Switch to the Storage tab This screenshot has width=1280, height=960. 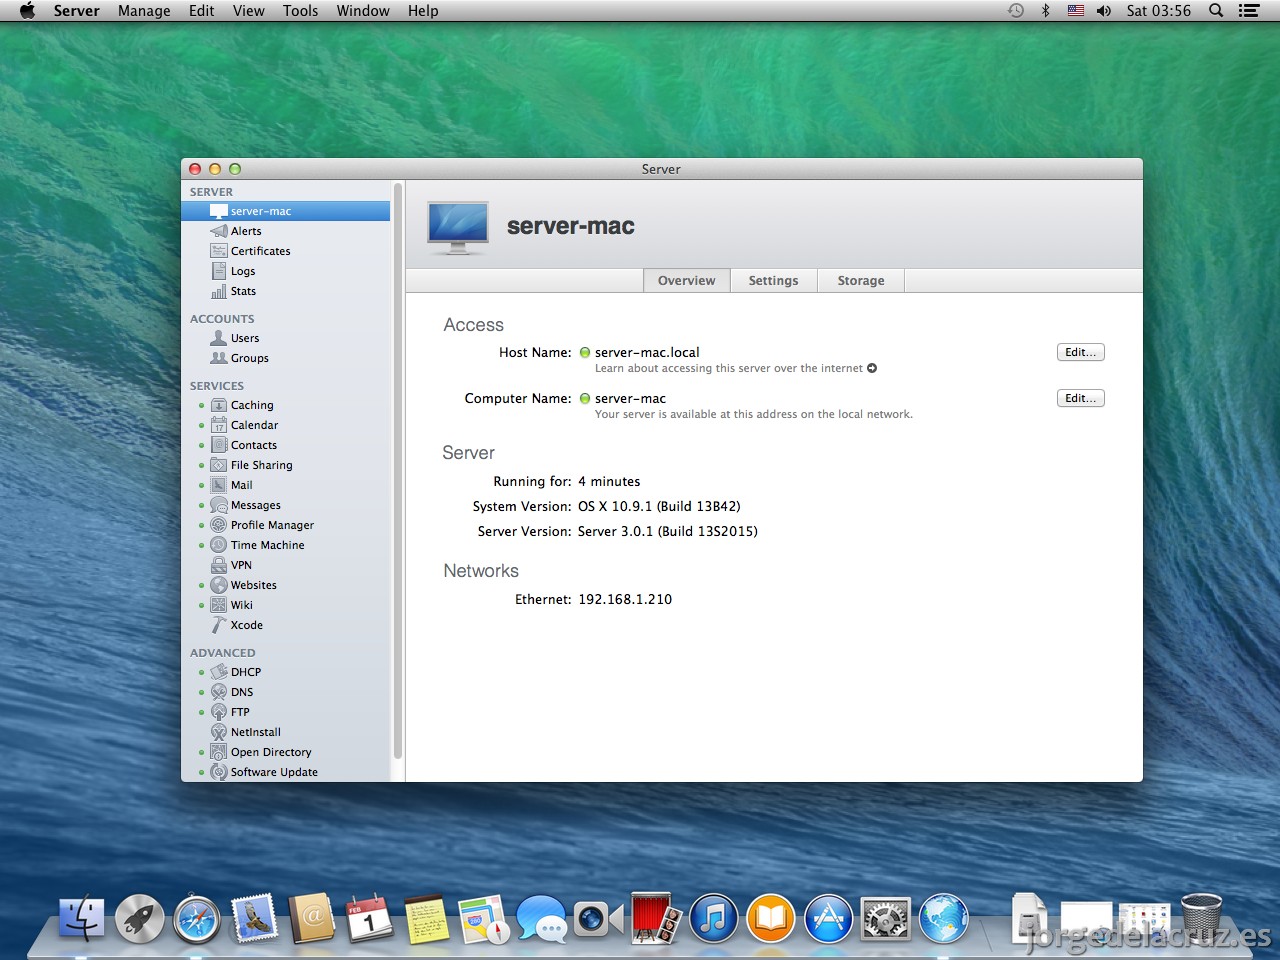[861, 281]
